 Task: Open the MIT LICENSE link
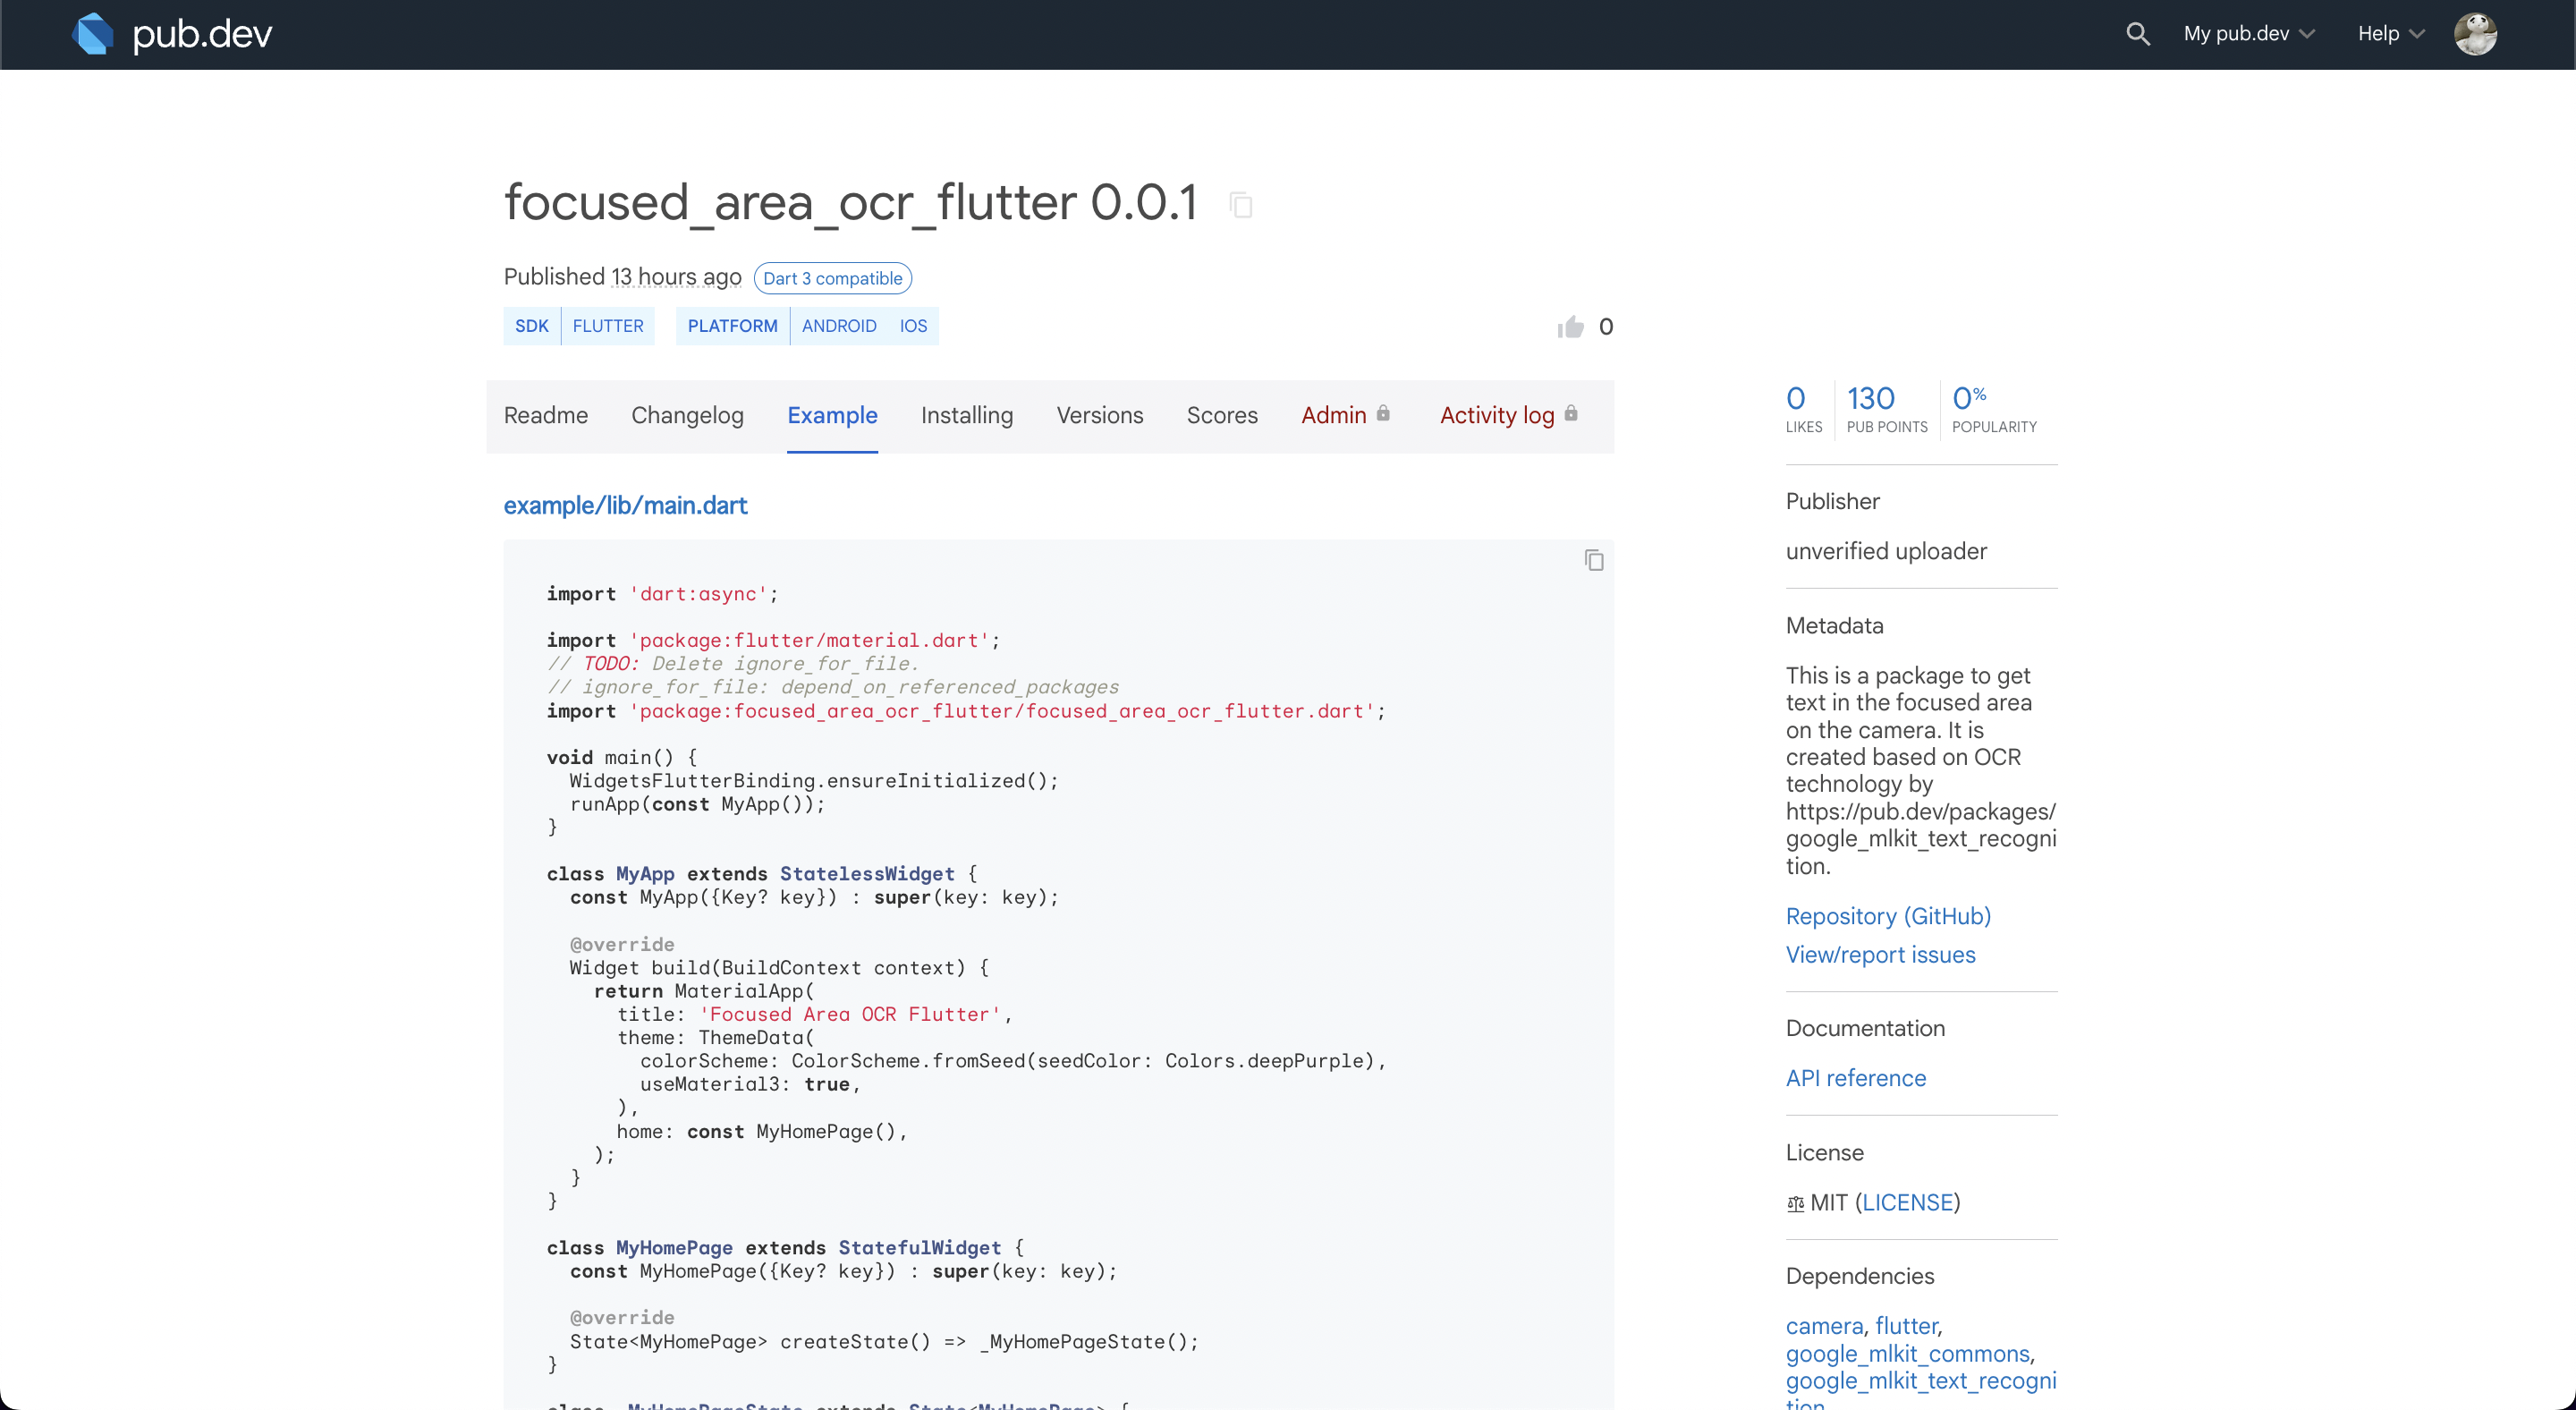[x=1908, y=1202]
